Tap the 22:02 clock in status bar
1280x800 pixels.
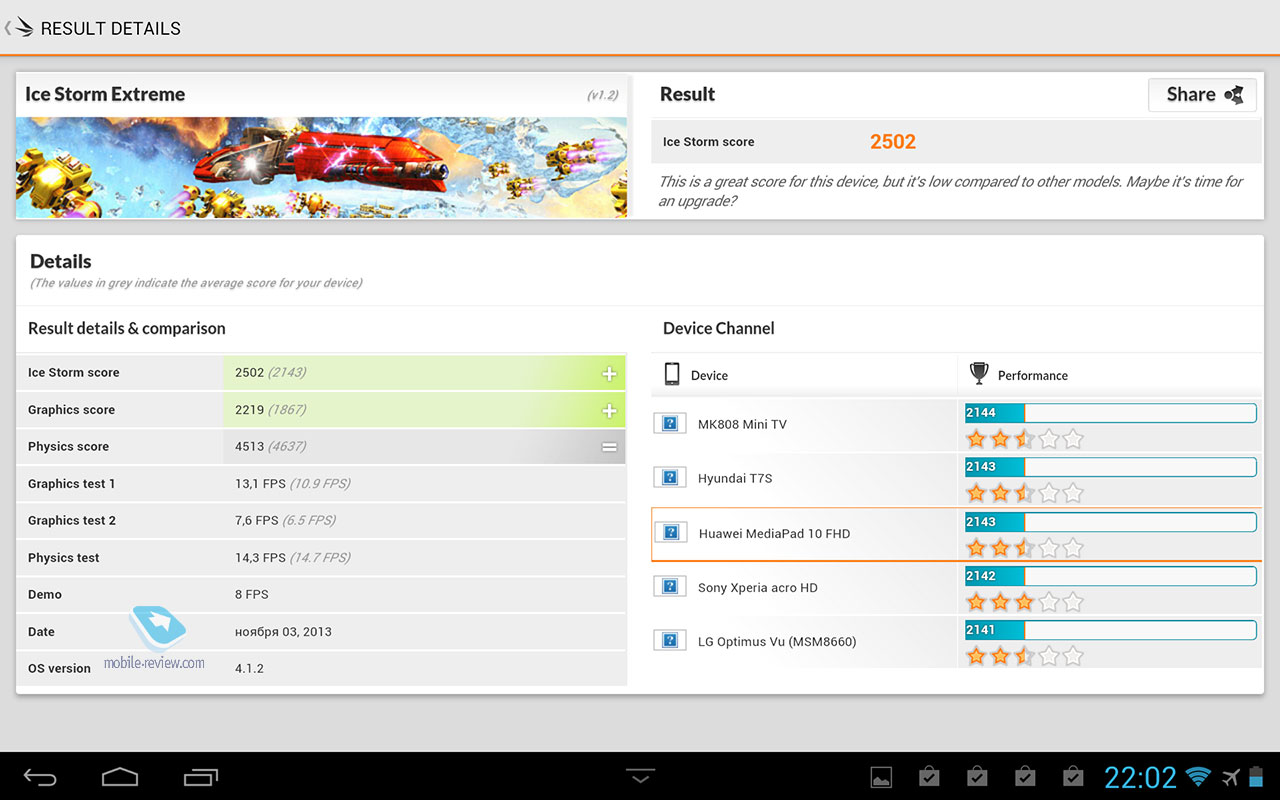click(x=1140, y=778)
